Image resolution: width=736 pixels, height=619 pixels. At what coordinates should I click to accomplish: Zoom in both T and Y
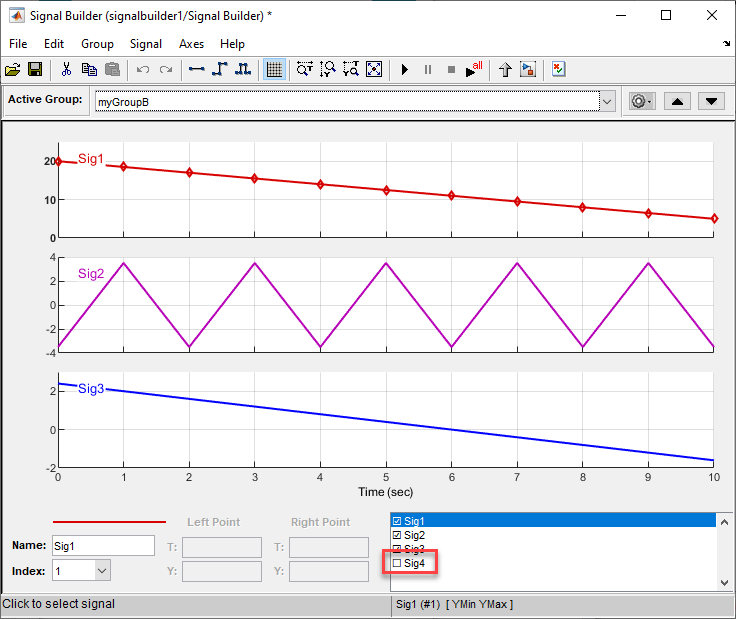click(351, 70)
